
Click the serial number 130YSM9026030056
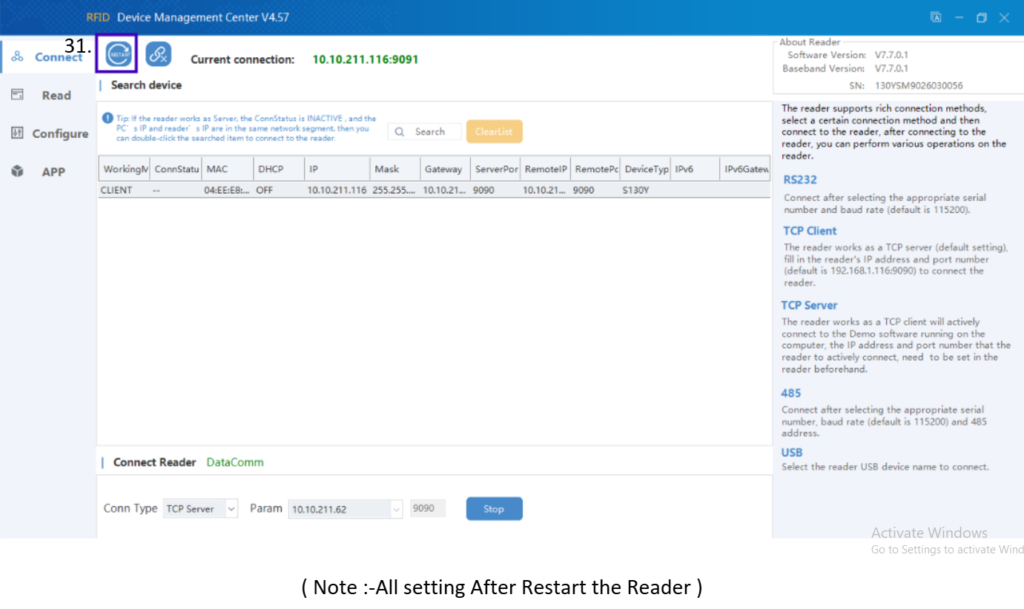pyautogui.click(x=918, y=86)
